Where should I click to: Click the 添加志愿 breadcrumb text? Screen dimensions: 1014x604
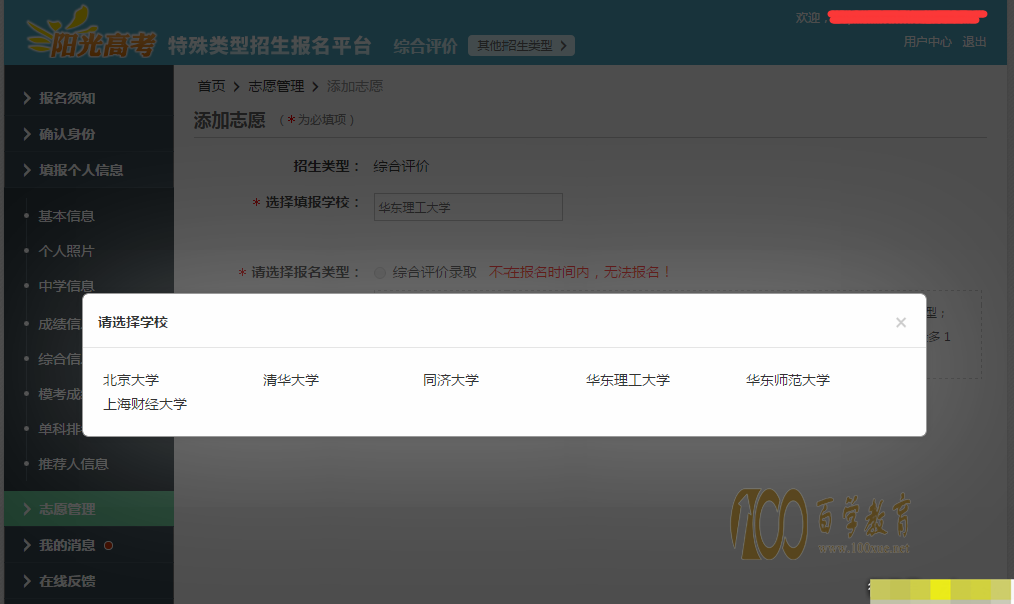tap(355, 86)
